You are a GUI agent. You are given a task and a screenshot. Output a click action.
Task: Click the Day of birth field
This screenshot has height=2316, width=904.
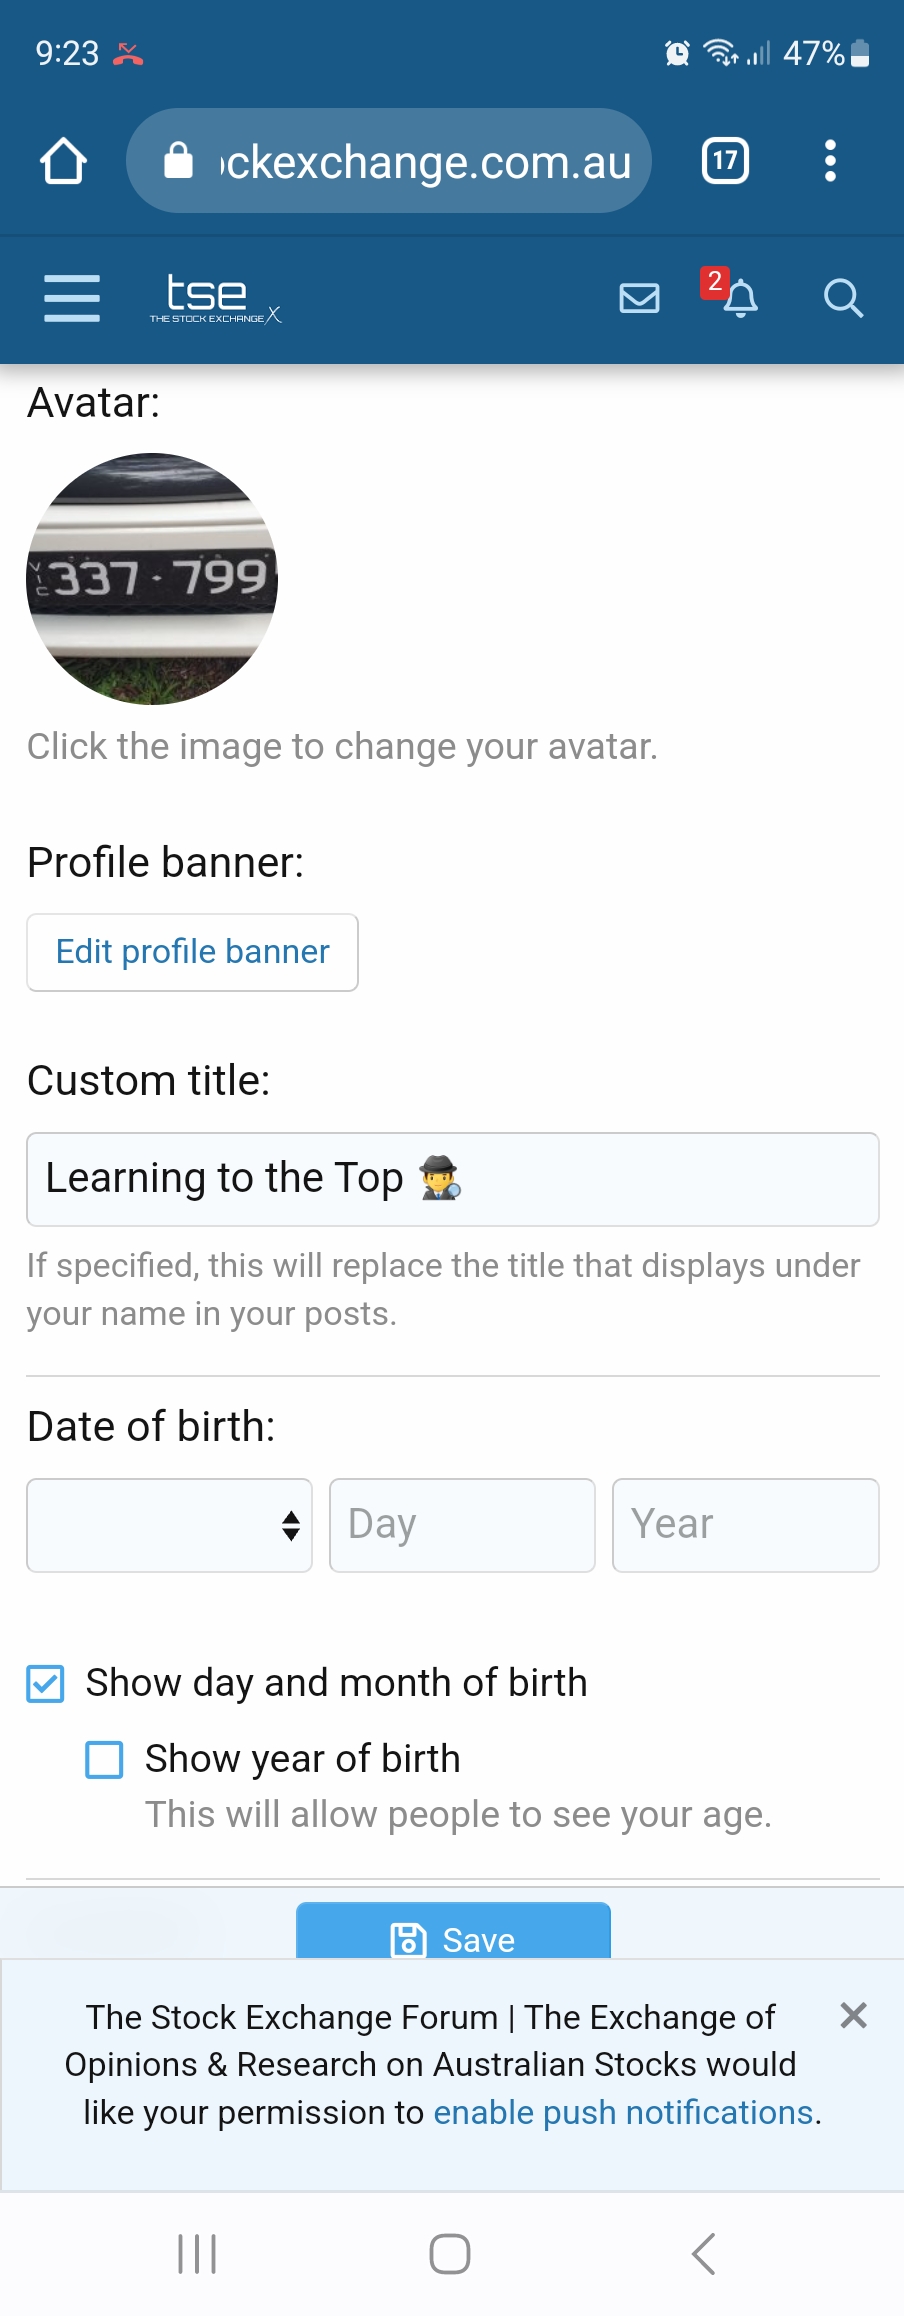[462, 1525]
